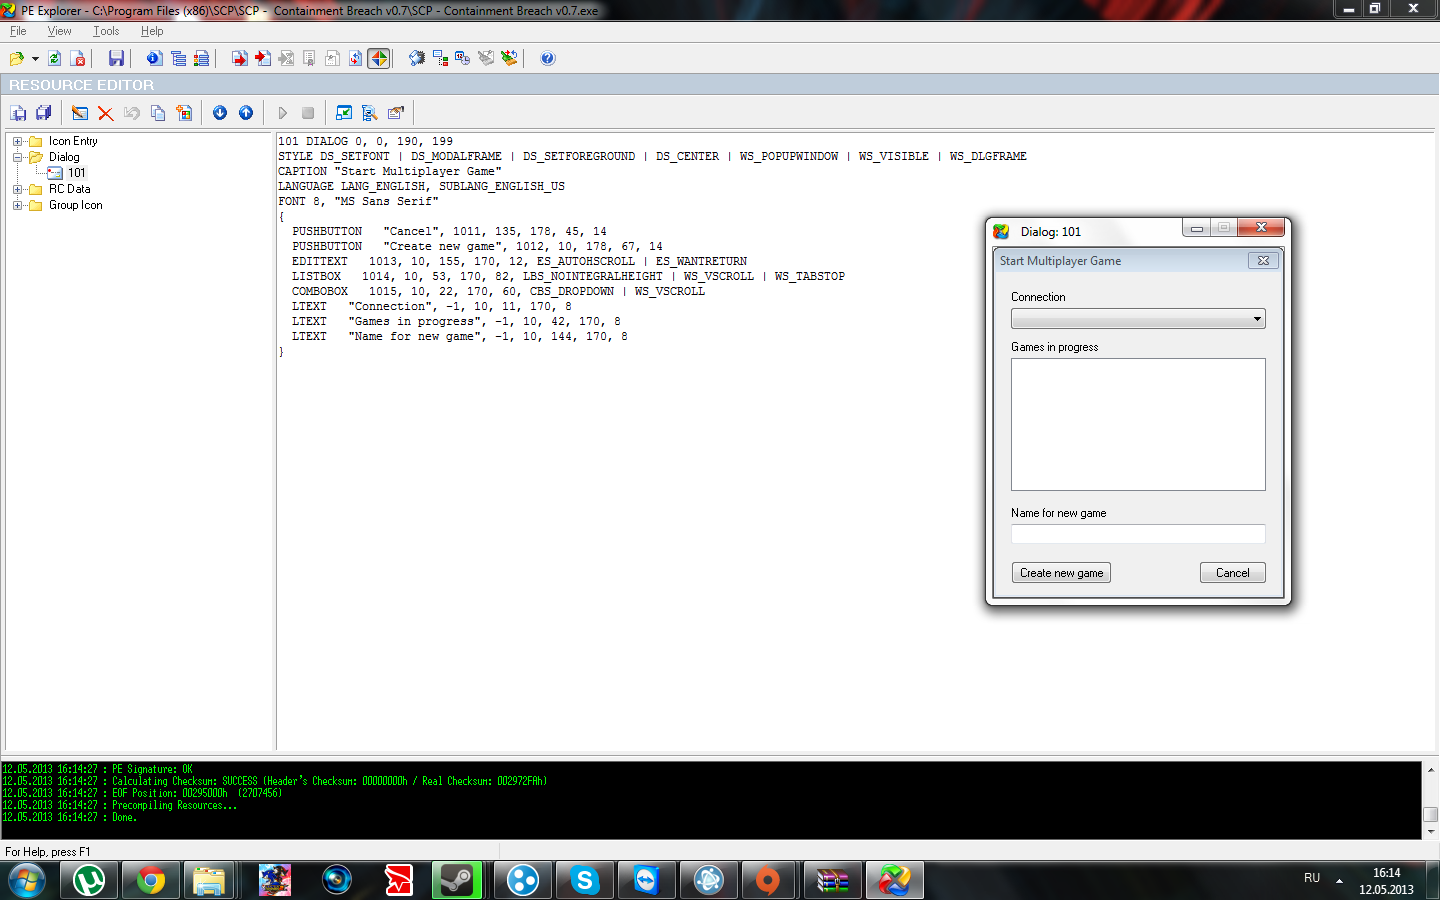Toggle preview window icon in resource toolbar

(344, 113)
